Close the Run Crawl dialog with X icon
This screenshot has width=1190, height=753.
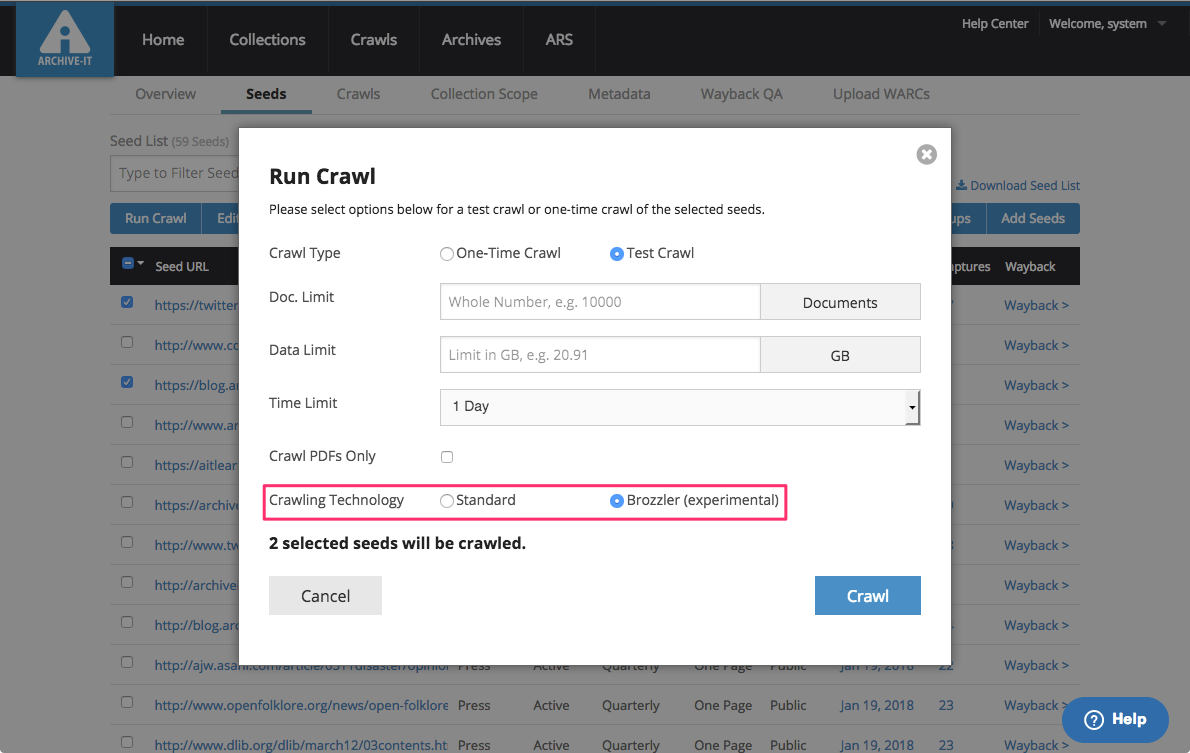926,154
